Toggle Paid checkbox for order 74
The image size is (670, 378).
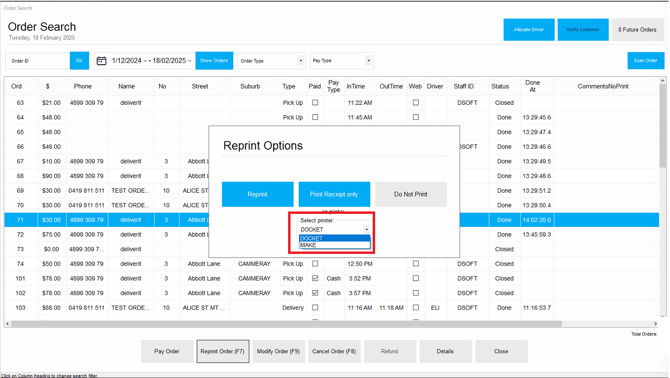315,264
